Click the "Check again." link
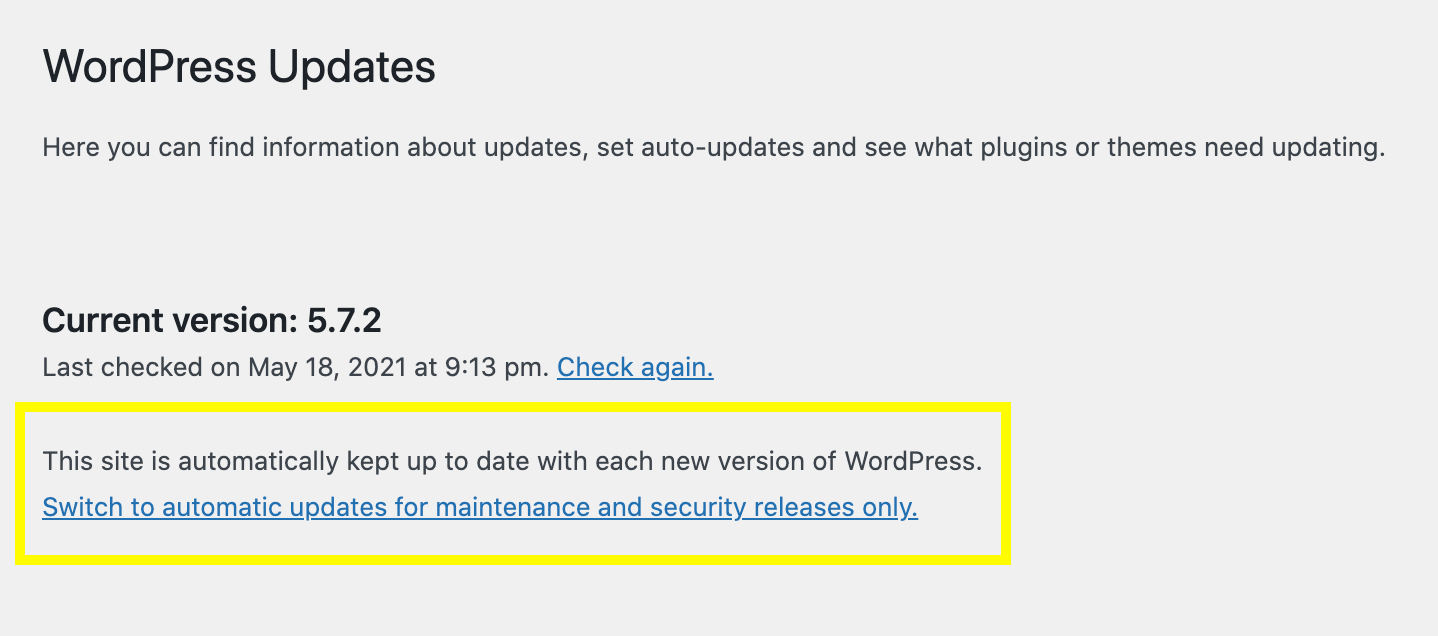 coord(635,368)
